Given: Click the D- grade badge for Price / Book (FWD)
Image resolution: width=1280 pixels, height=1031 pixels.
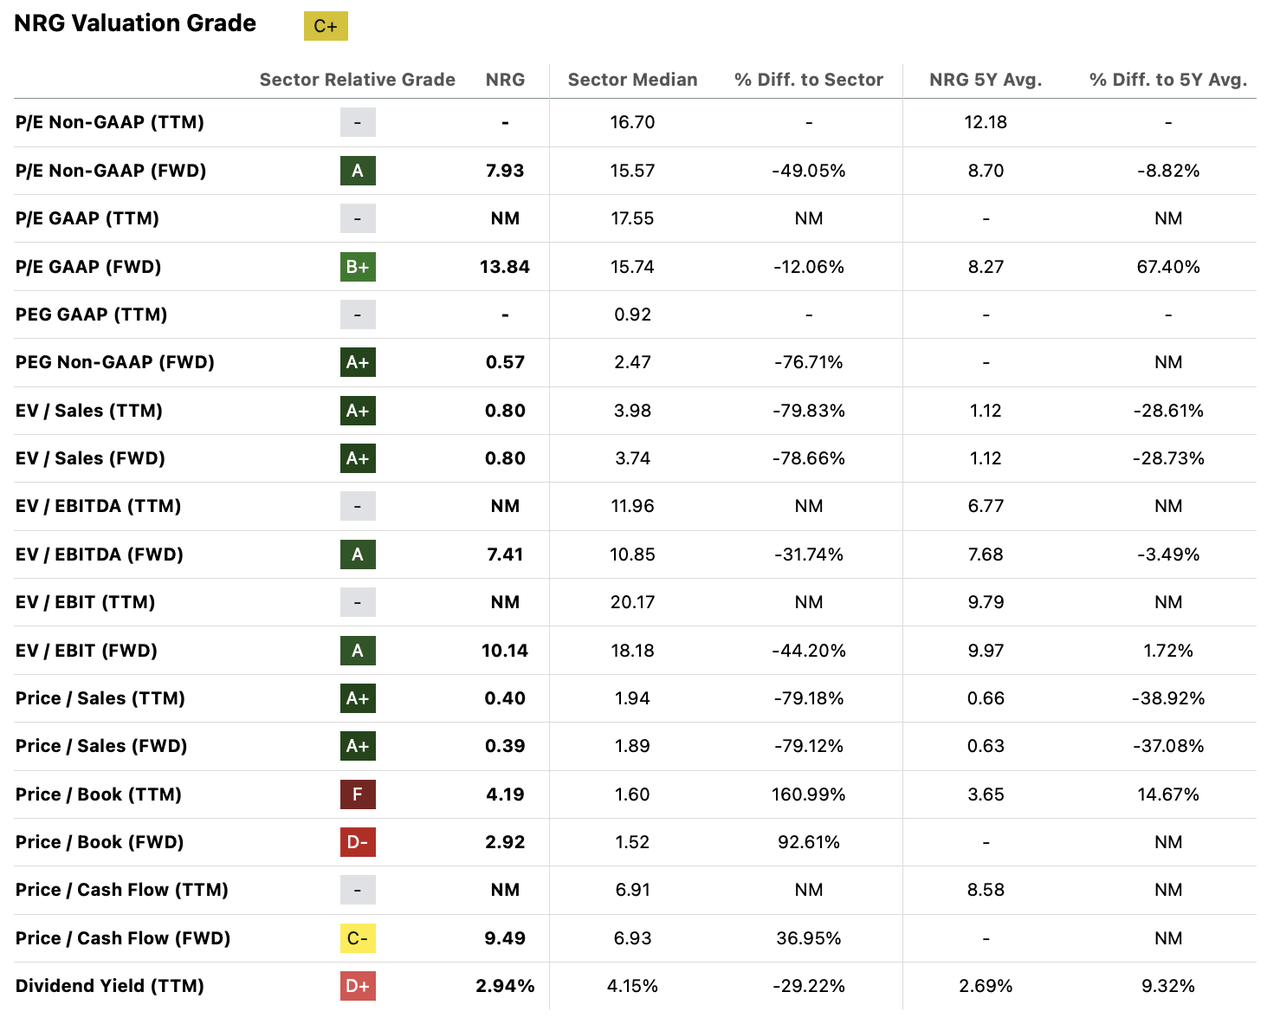Looking at the screenshot, I should coord(358,842).
